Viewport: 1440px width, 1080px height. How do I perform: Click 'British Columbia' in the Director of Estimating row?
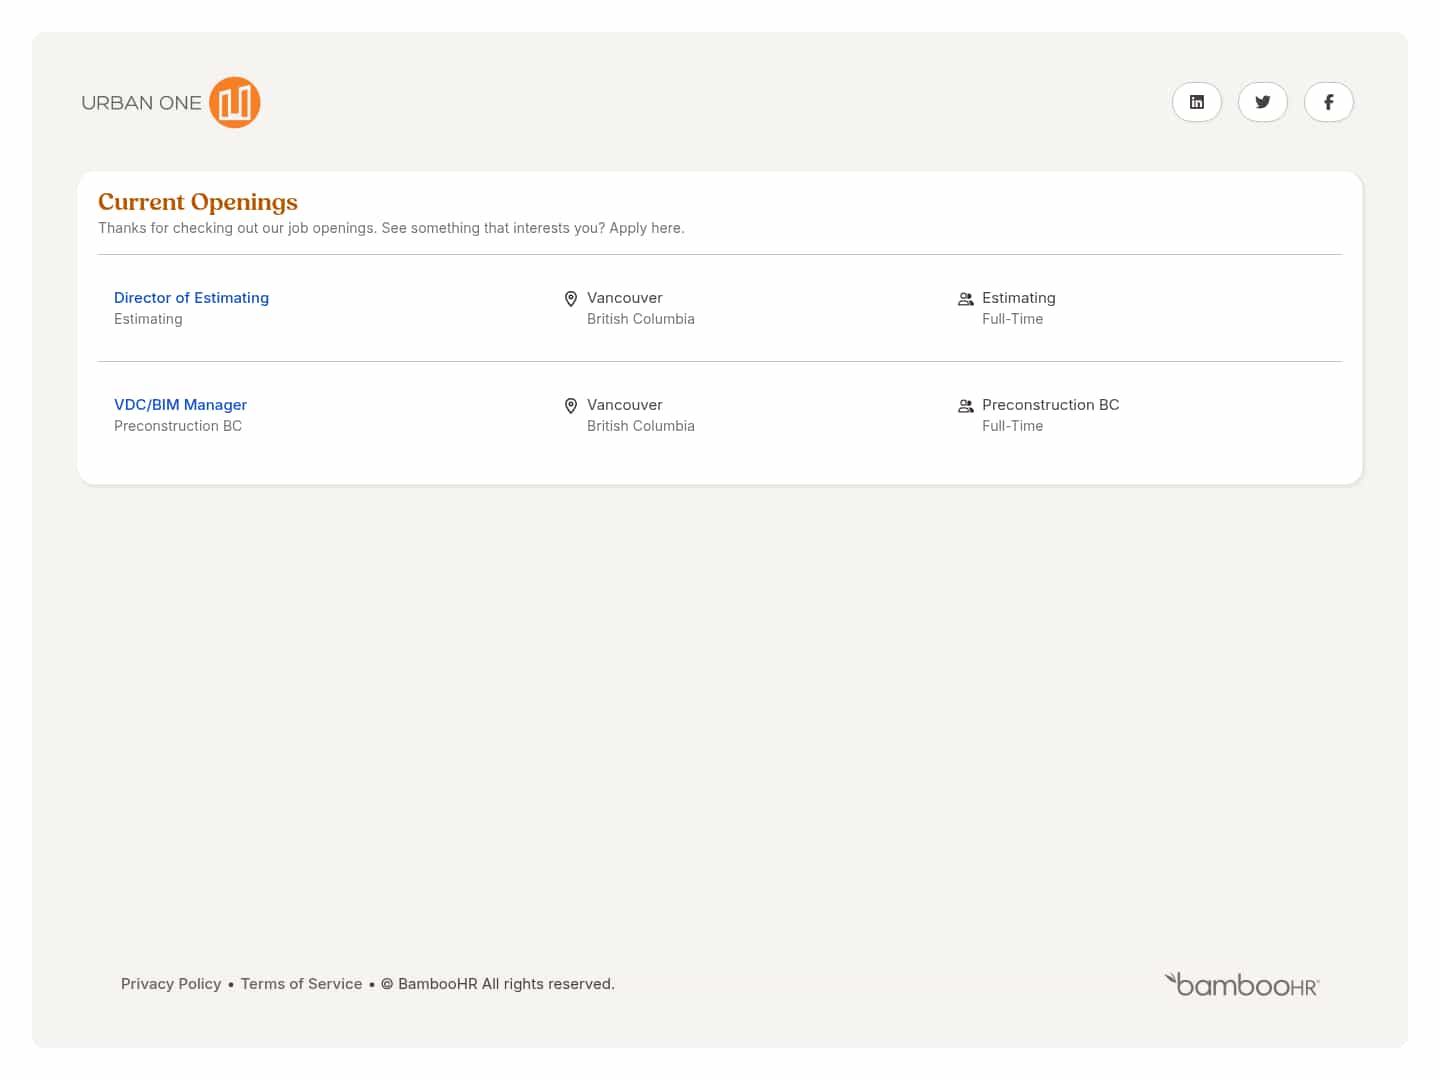pyautogui.click(x=641, y=319)
